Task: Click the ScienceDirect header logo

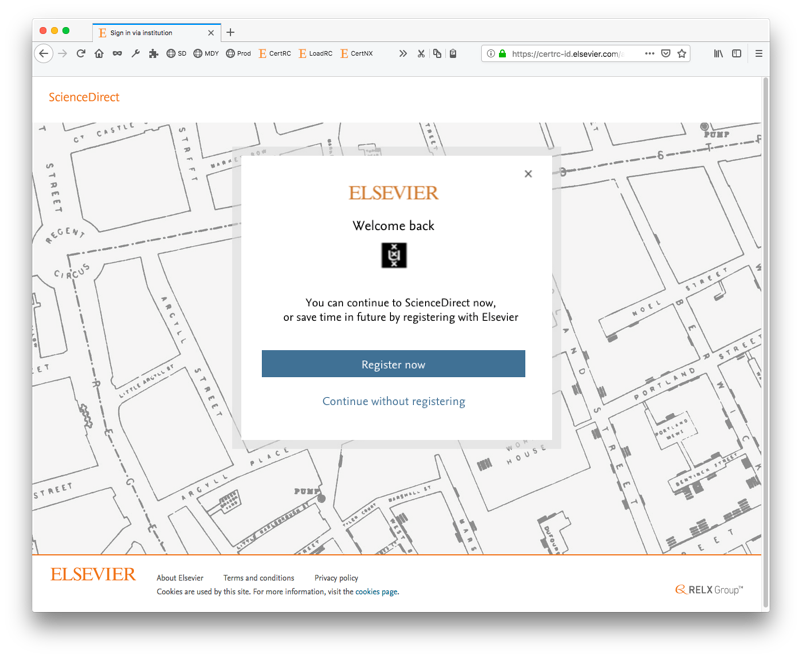Action: coord(84,97)
